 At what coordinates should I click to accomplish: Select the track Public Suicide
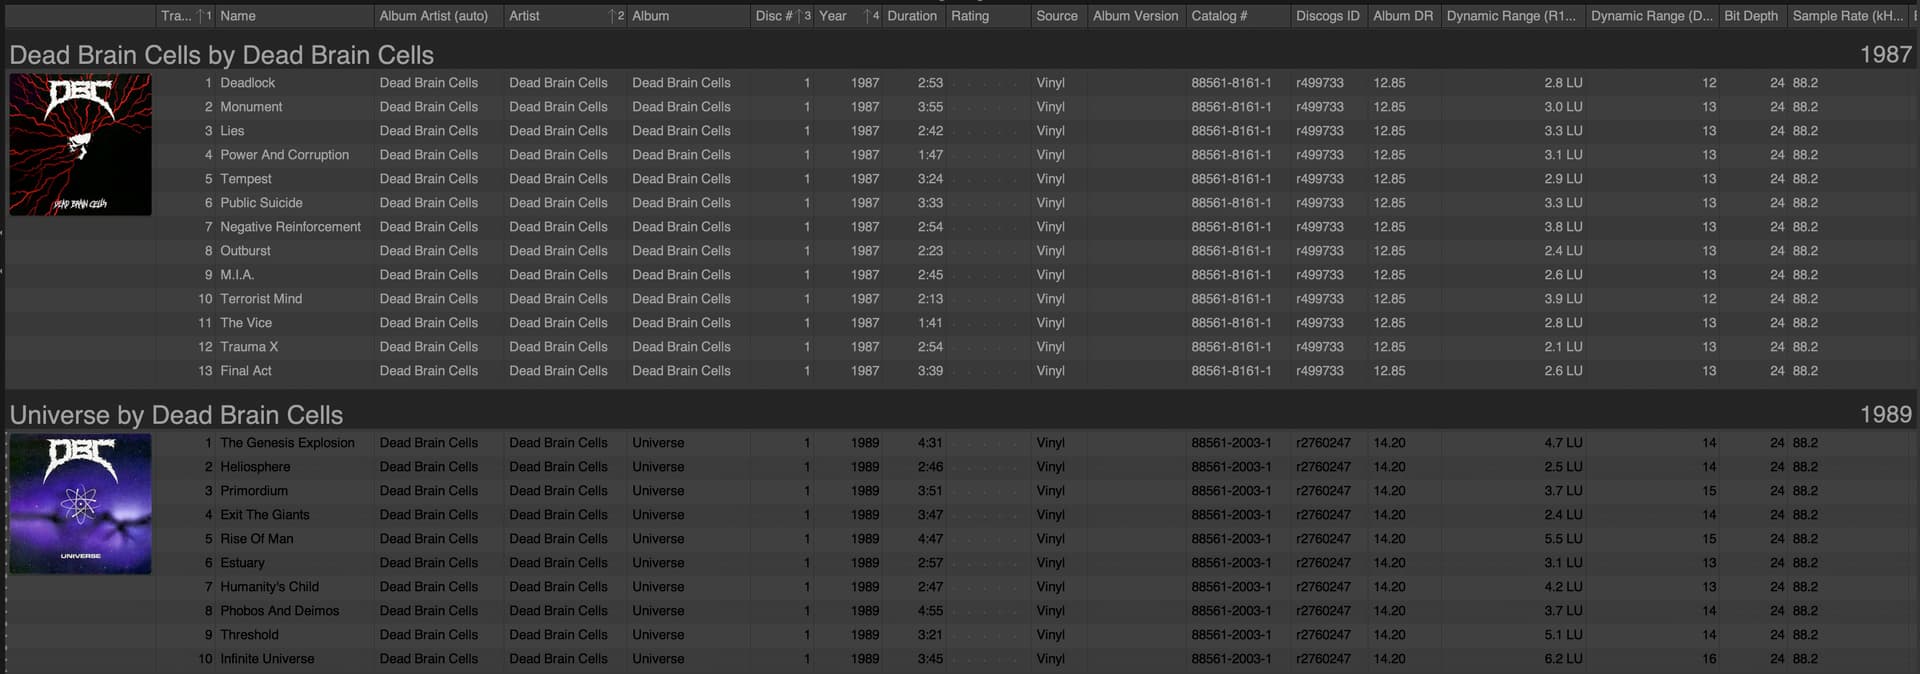(x=261, y=203)
